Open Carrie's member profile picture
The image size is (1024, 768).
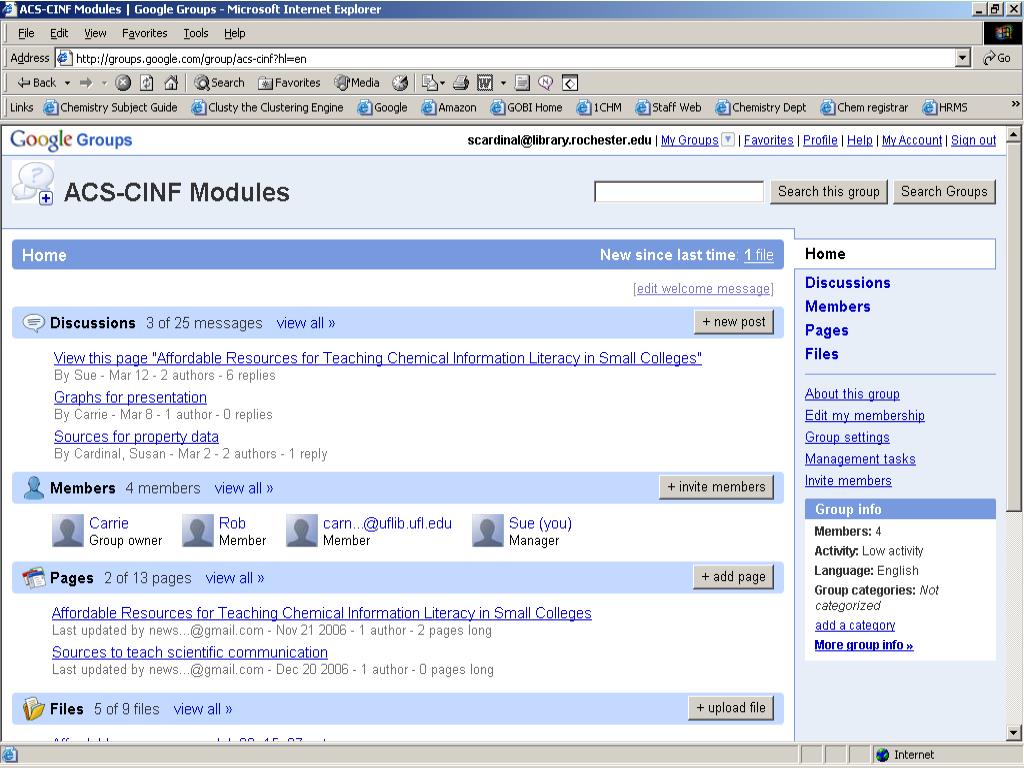[x=68, y=530]
